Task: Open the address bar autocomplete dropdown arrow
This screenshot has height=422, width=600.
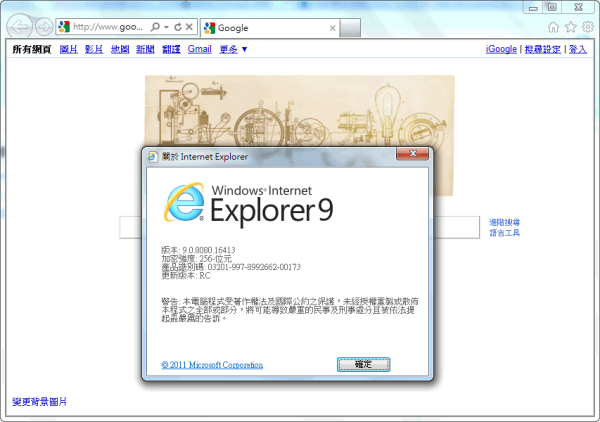Action: [x=166, y=27]
